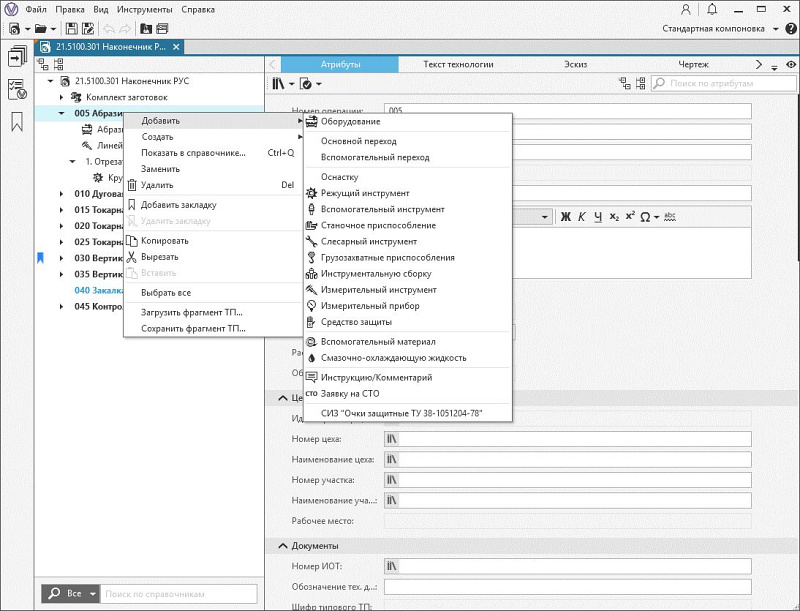800x611 pixels.
Task: Toggle superscript x² formatting
Action: click(630, 217)
